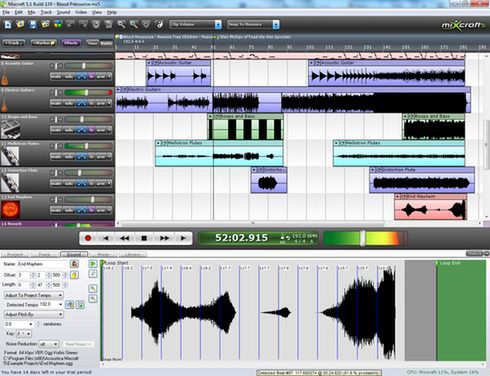490x376 pixels.
Task: Click the New Project toolbar icon
Action: point(8,24)
